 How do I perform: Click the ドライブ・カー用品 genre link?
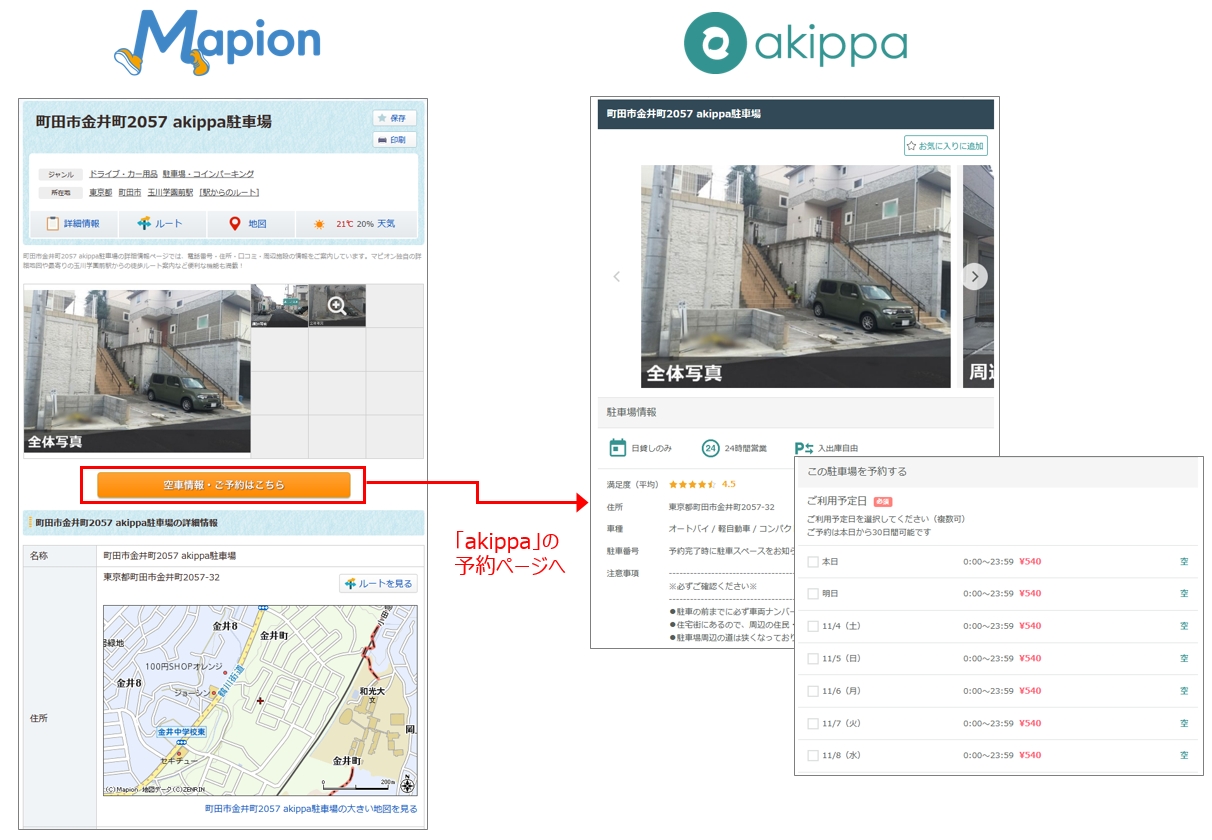coord(123,174)
